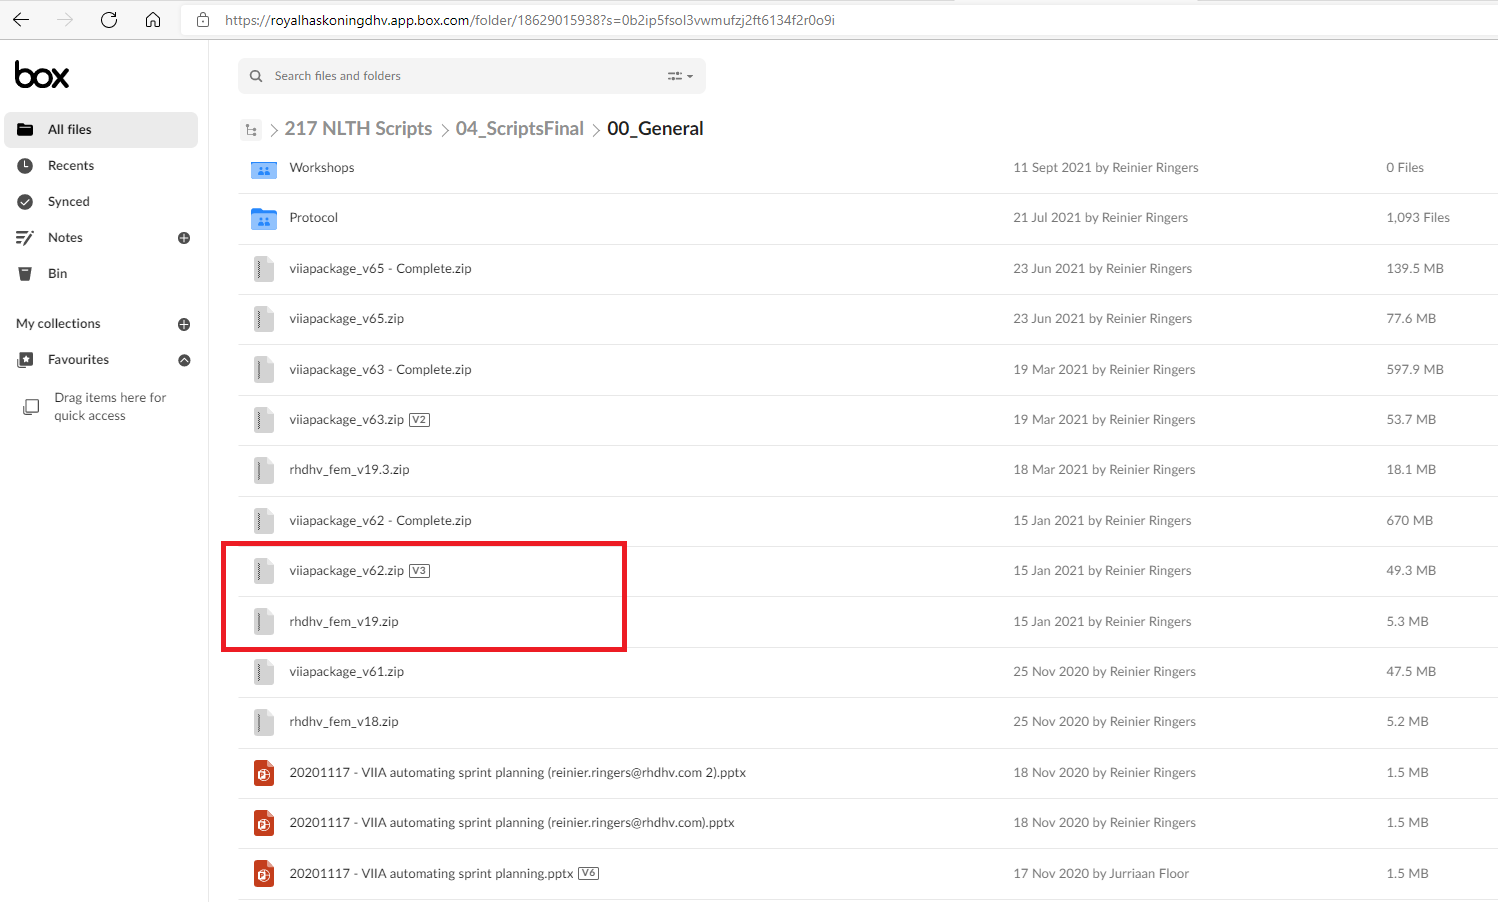Image resolution: width=1498 pixels, height=902 pixels.
Task: Open '20201117 - VIIA automating sprint planning.pptx'
Action: coord(431,874)
